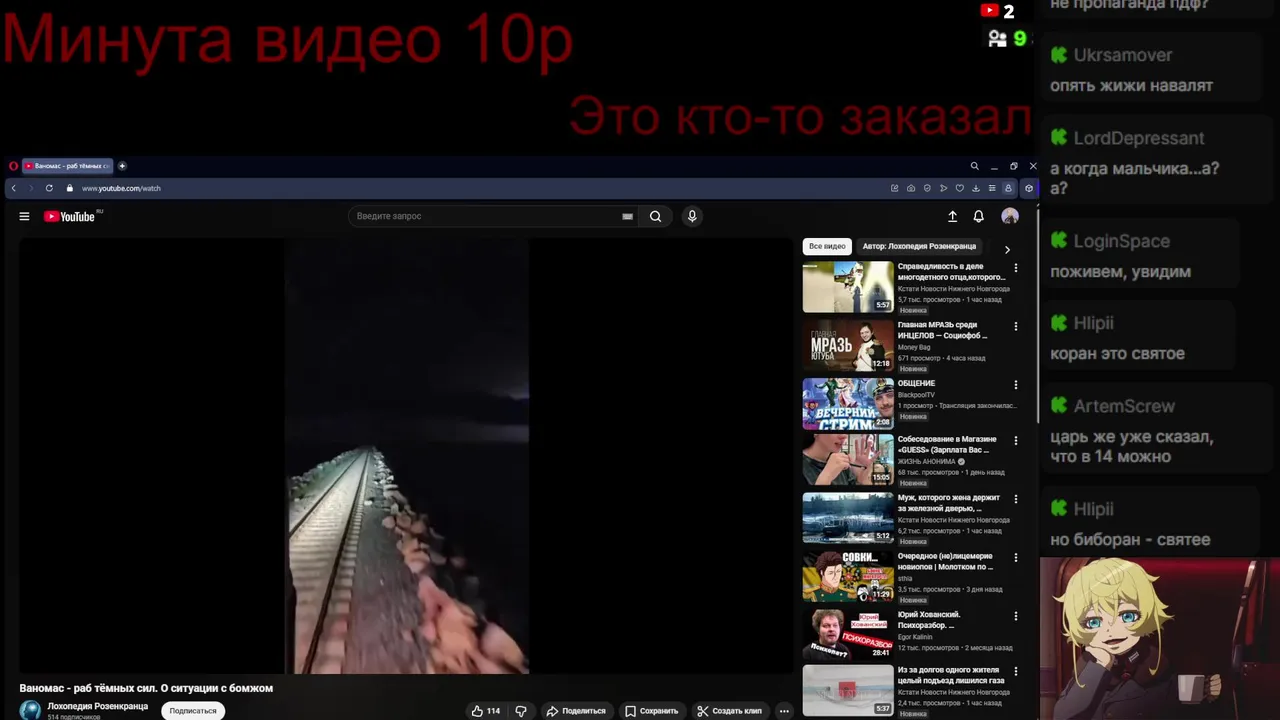Click the youtube.com/watch address bar

[x=121, y=188]
